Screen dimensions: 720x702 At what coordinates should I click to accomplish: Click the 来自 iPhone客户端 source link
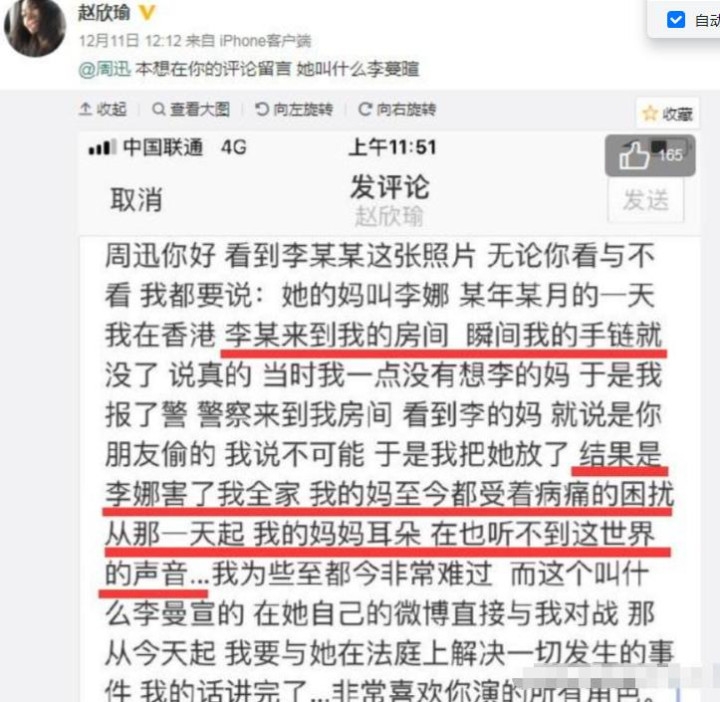pyautogui.click(x=248, y=41)
